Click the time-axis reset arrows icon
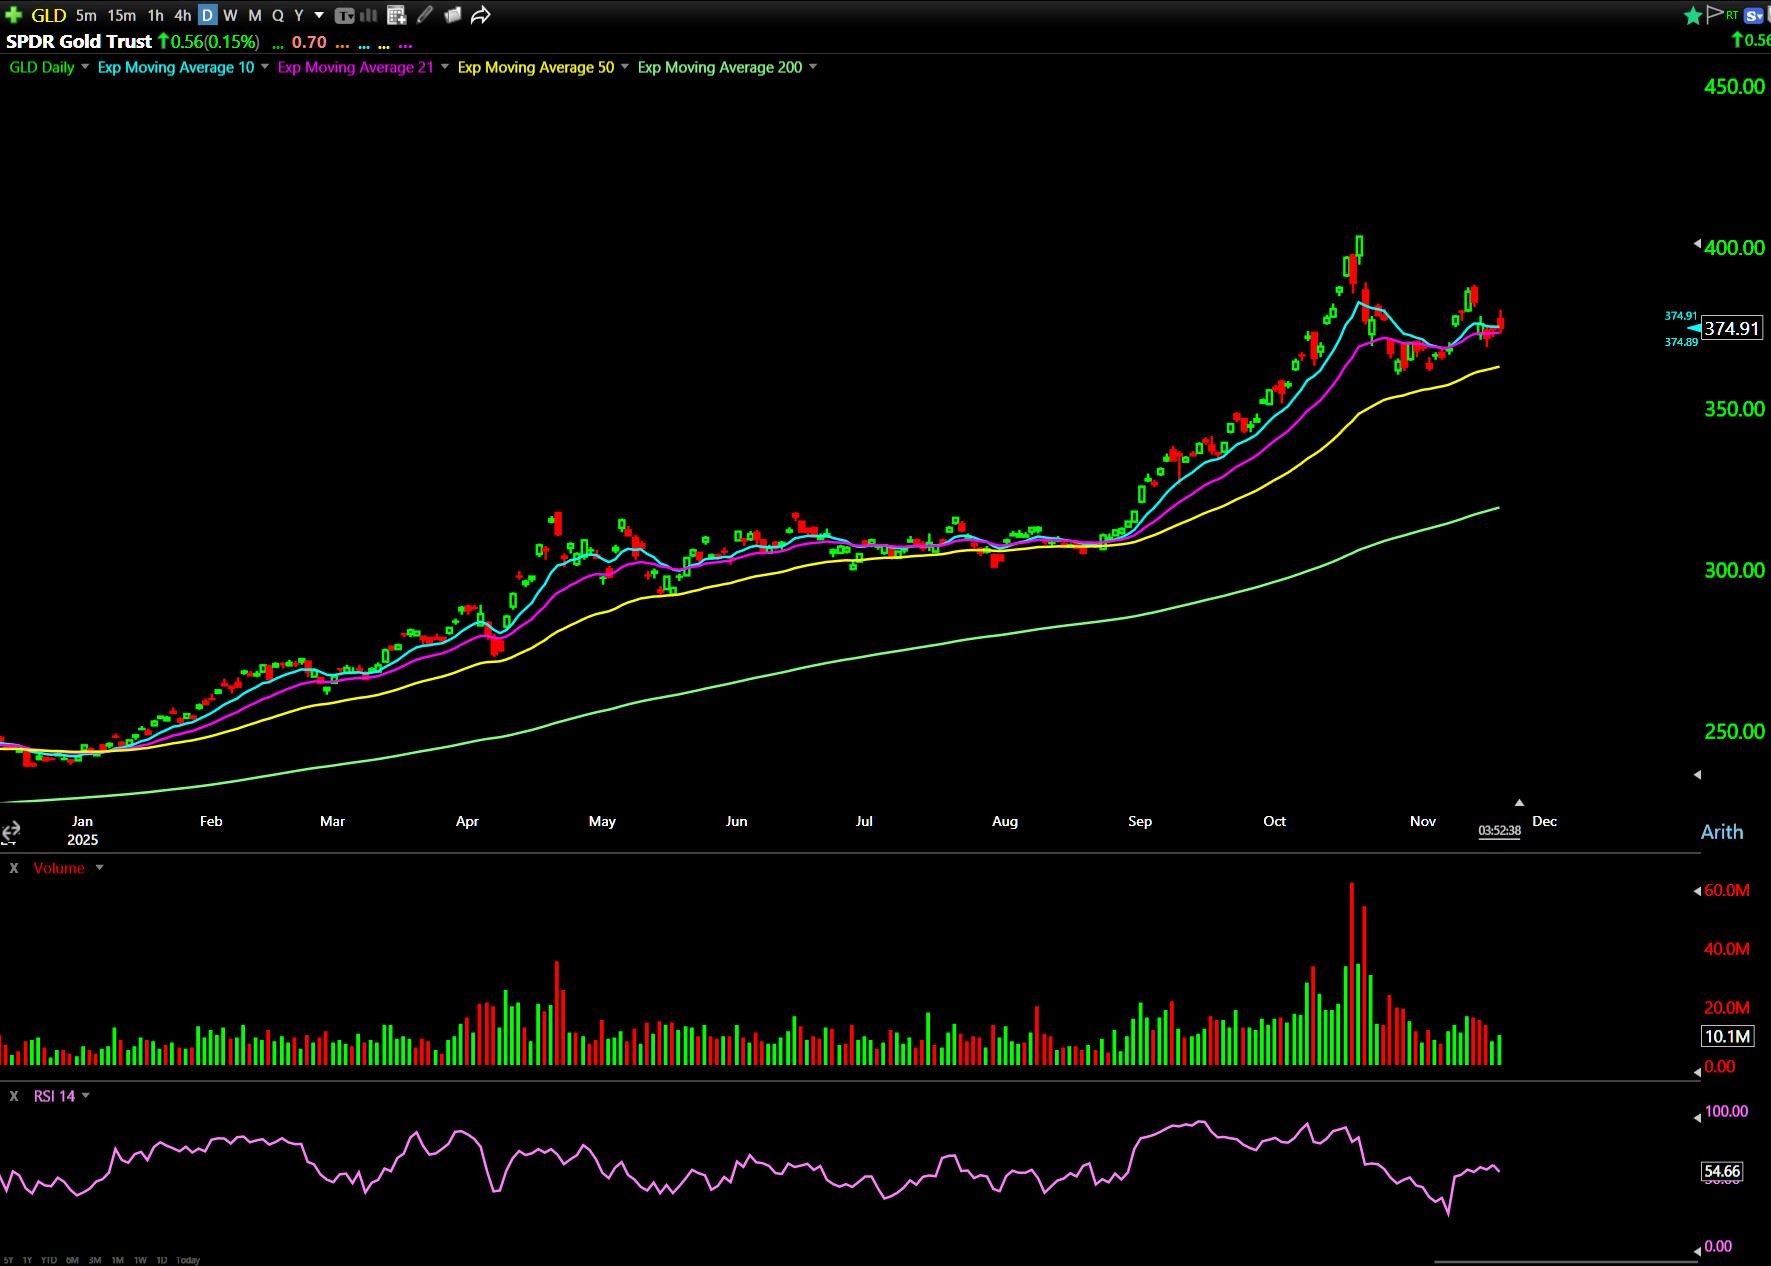The width and height of the screenshot is (1771, 1266). tap(11, 831)
